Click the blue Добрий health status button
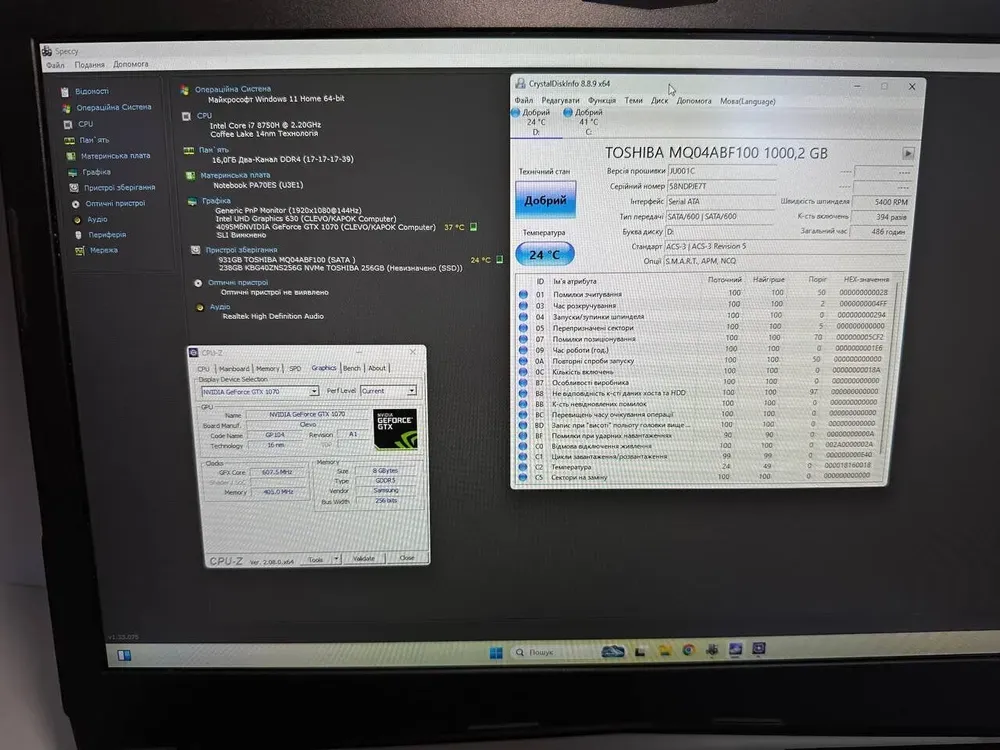 545,200
